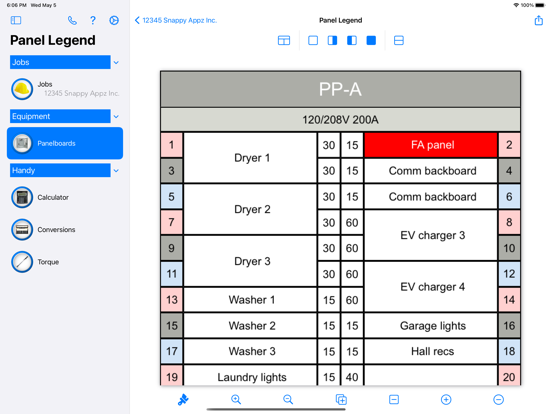Select the Equipment section header

[x=60, y=117]
